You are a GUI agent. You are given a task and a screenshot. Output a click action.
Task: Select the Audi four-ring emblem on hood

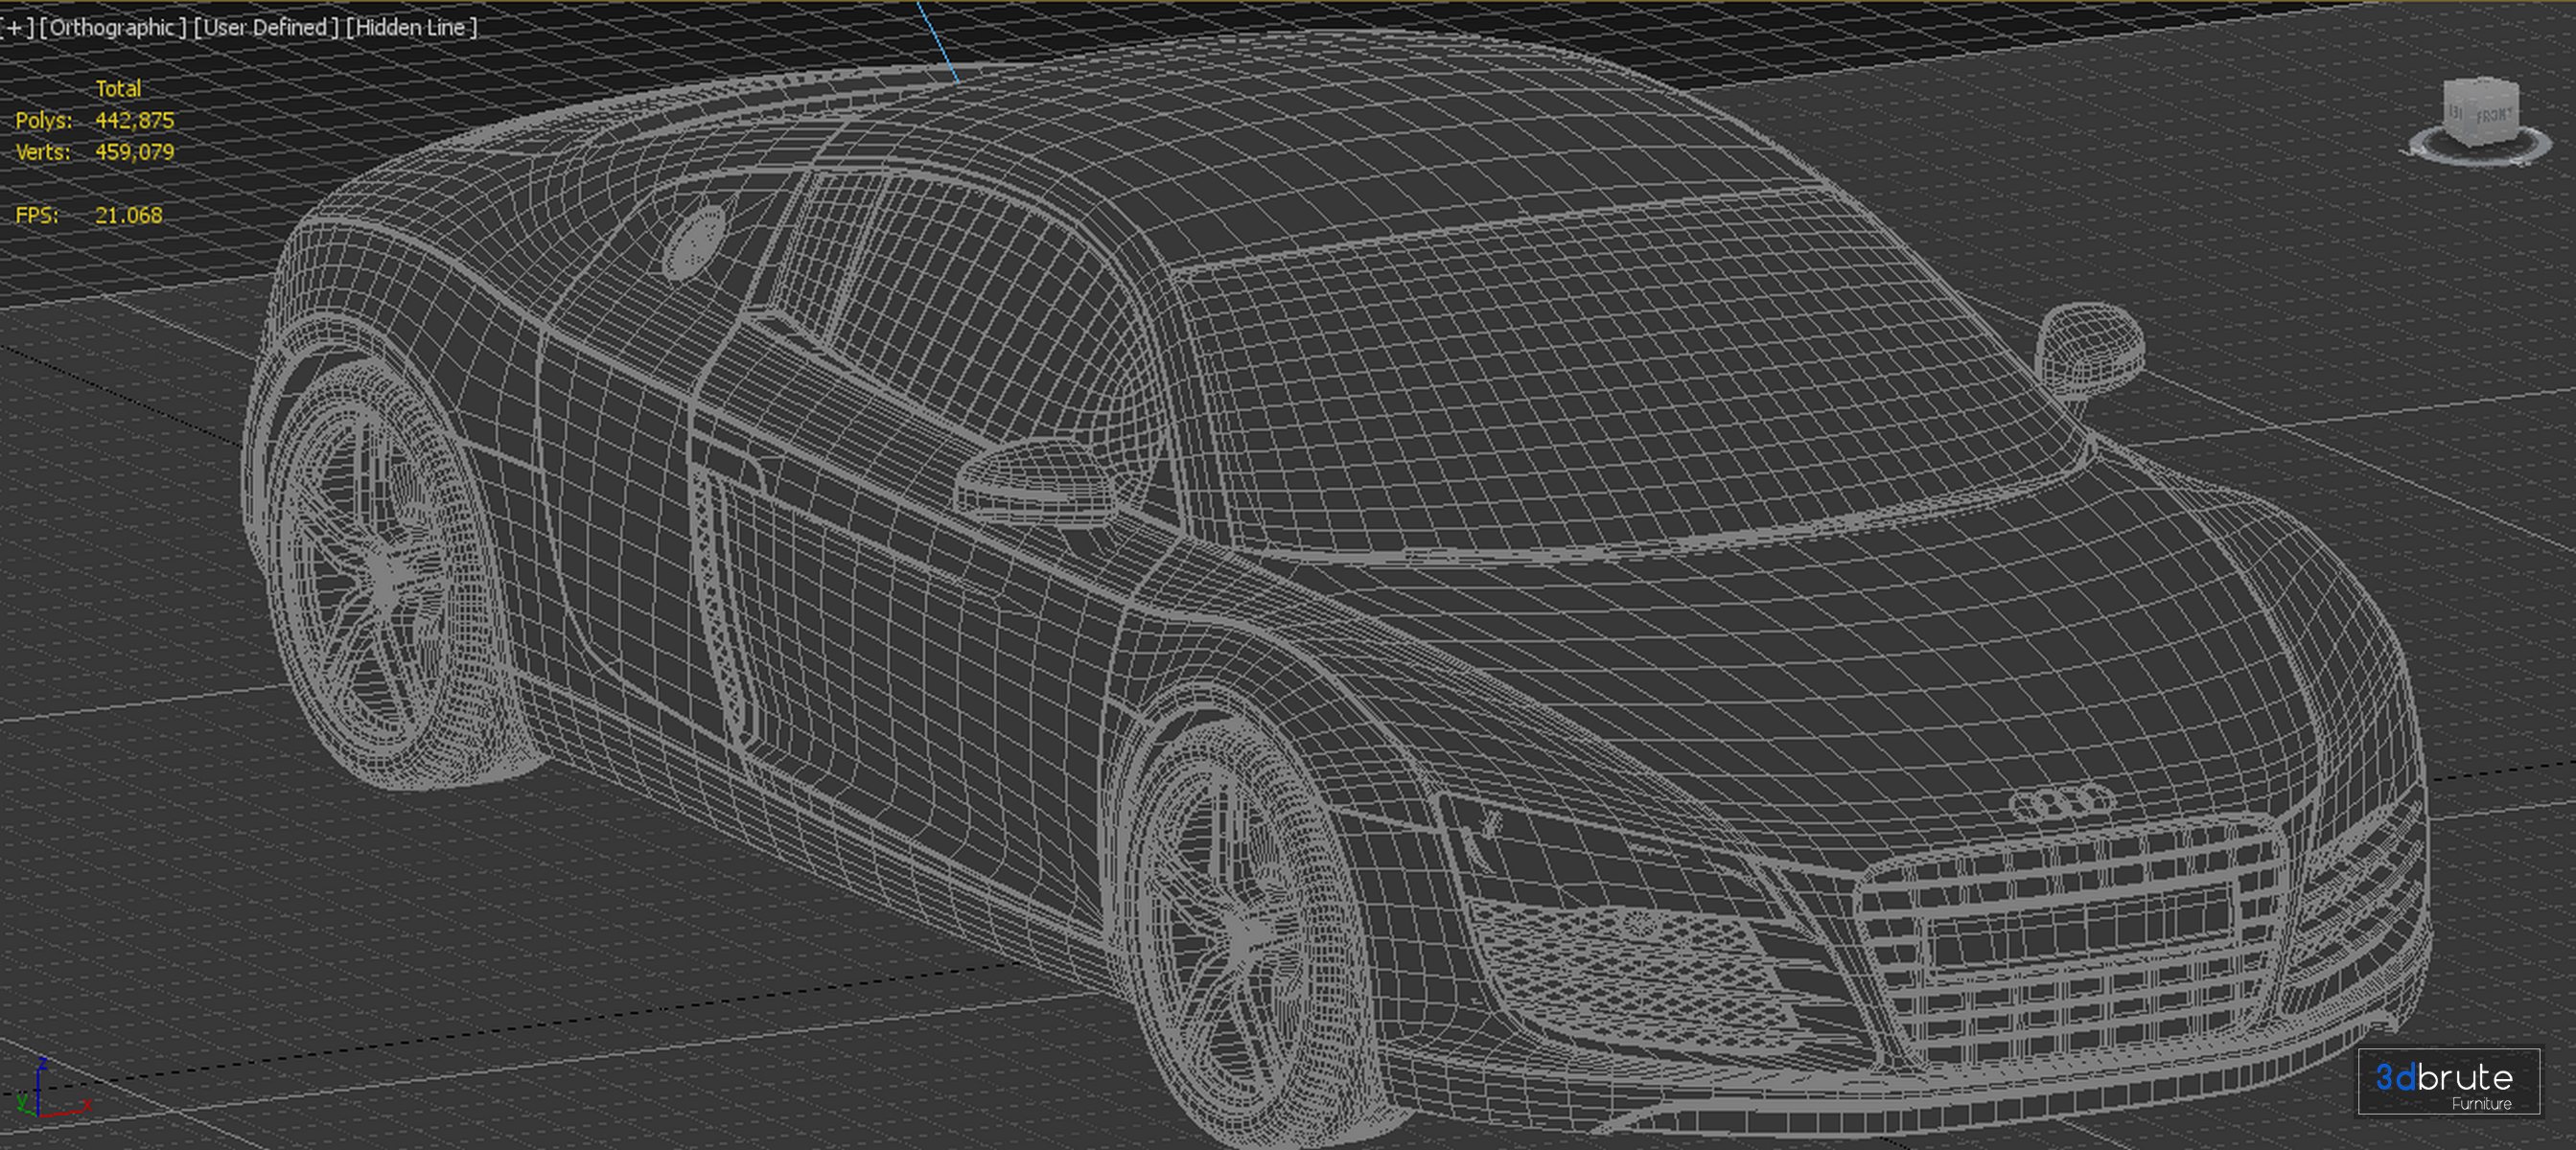point(2063,802)
